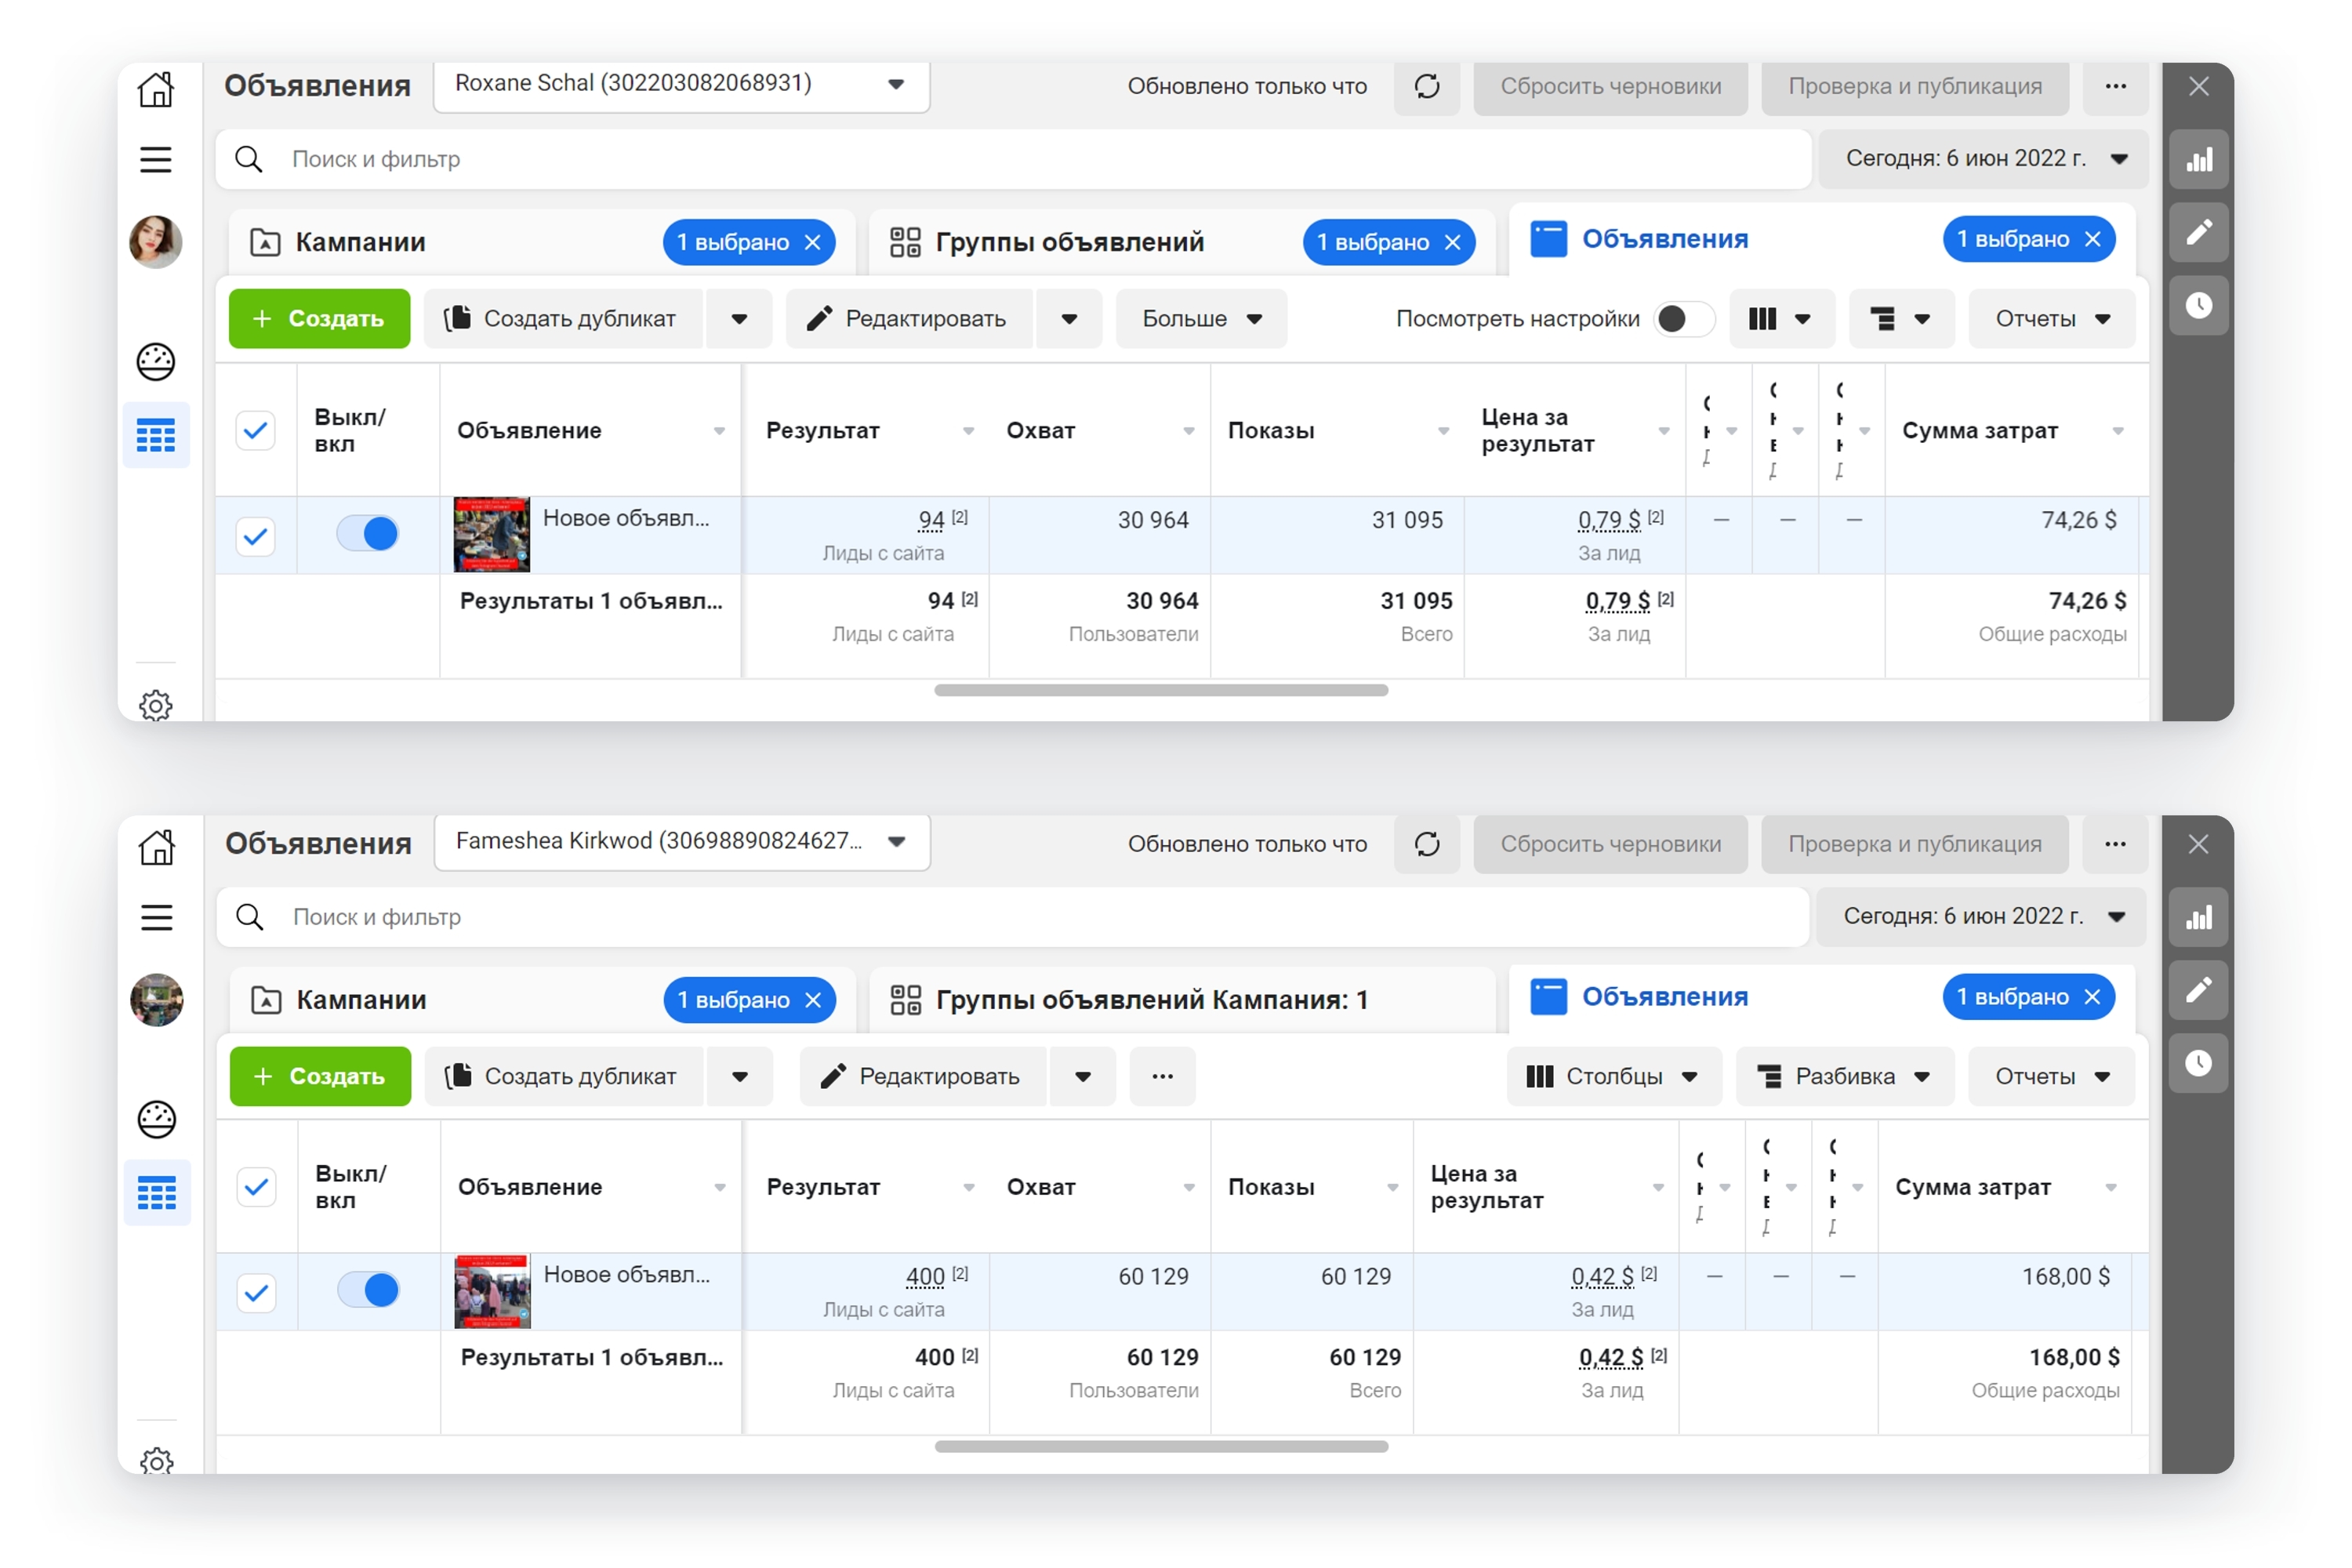Click the Поиск и фильтр field in the lower panel

[x=1012, y=917]
